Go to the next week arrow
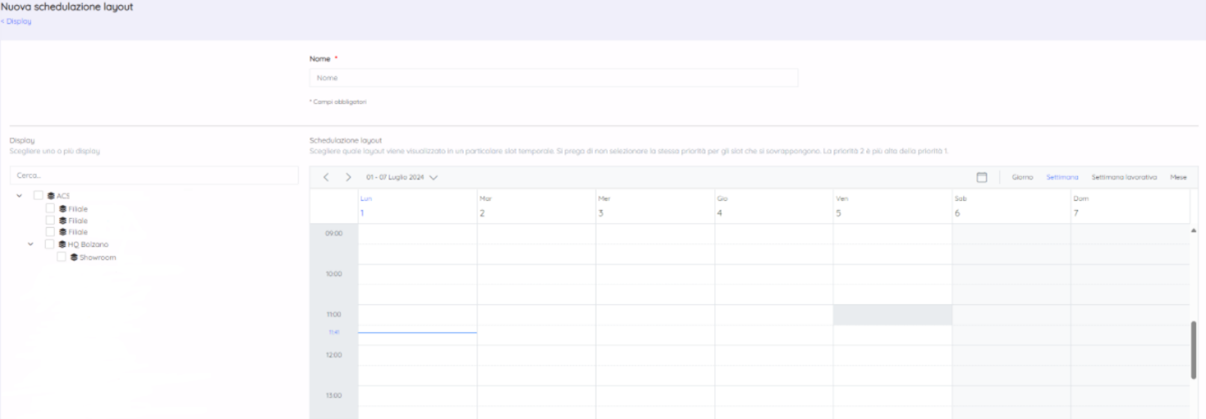The image size is (1206, 419). pos(348,177)
